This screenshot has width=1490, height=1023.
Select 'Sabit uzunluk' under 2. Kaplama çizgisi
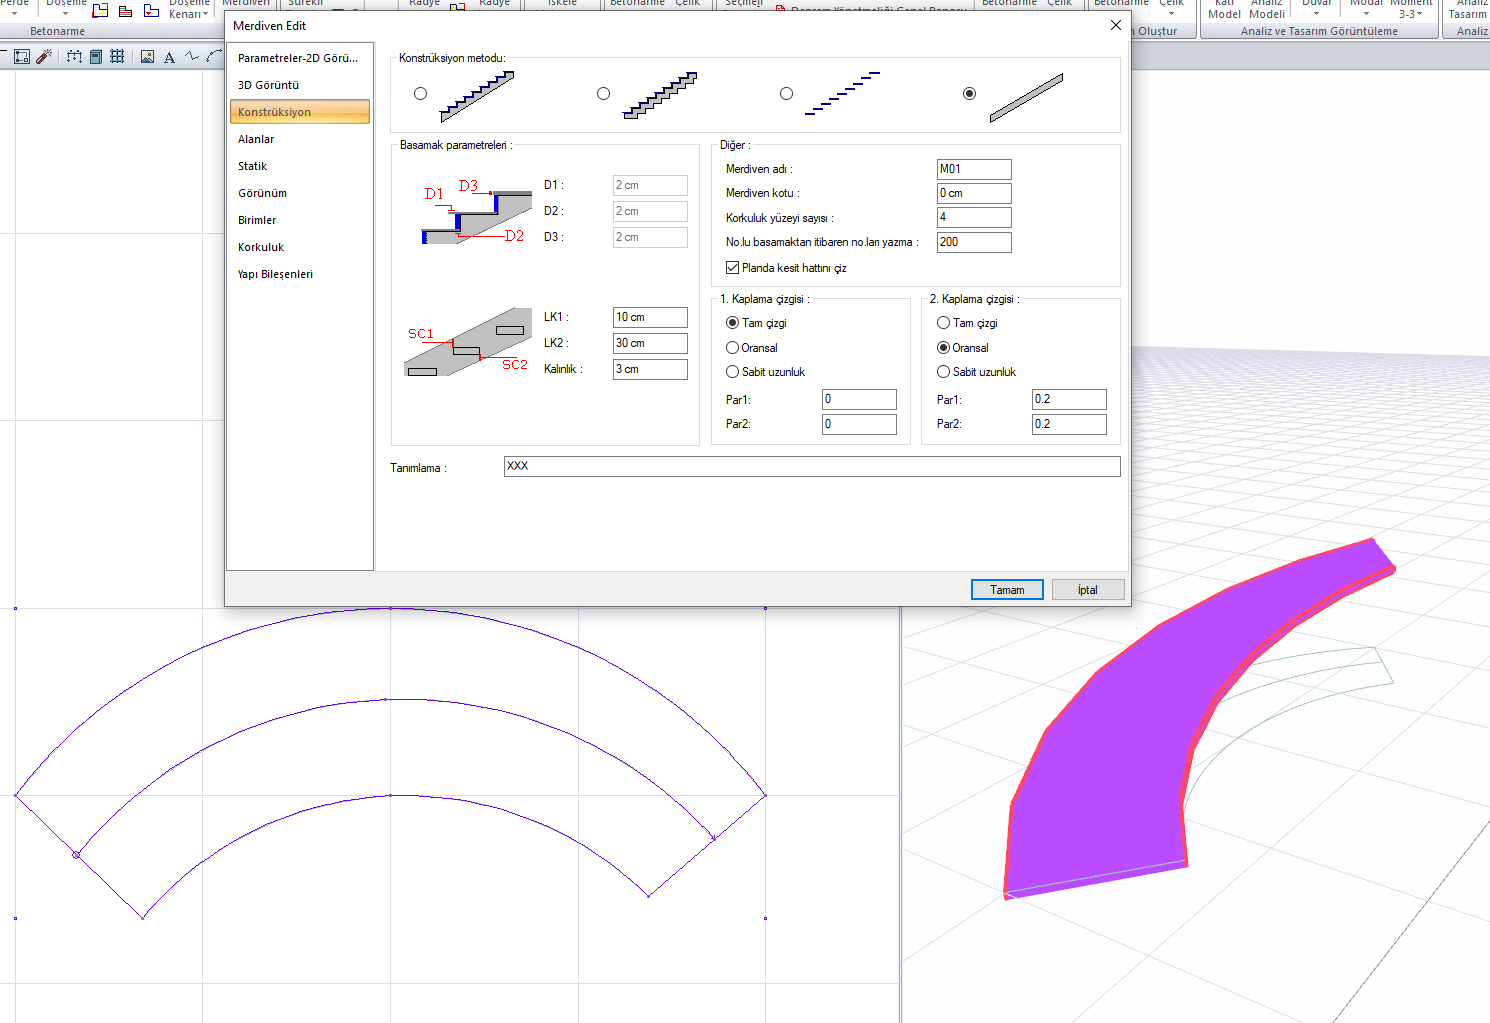click(943, 372)
